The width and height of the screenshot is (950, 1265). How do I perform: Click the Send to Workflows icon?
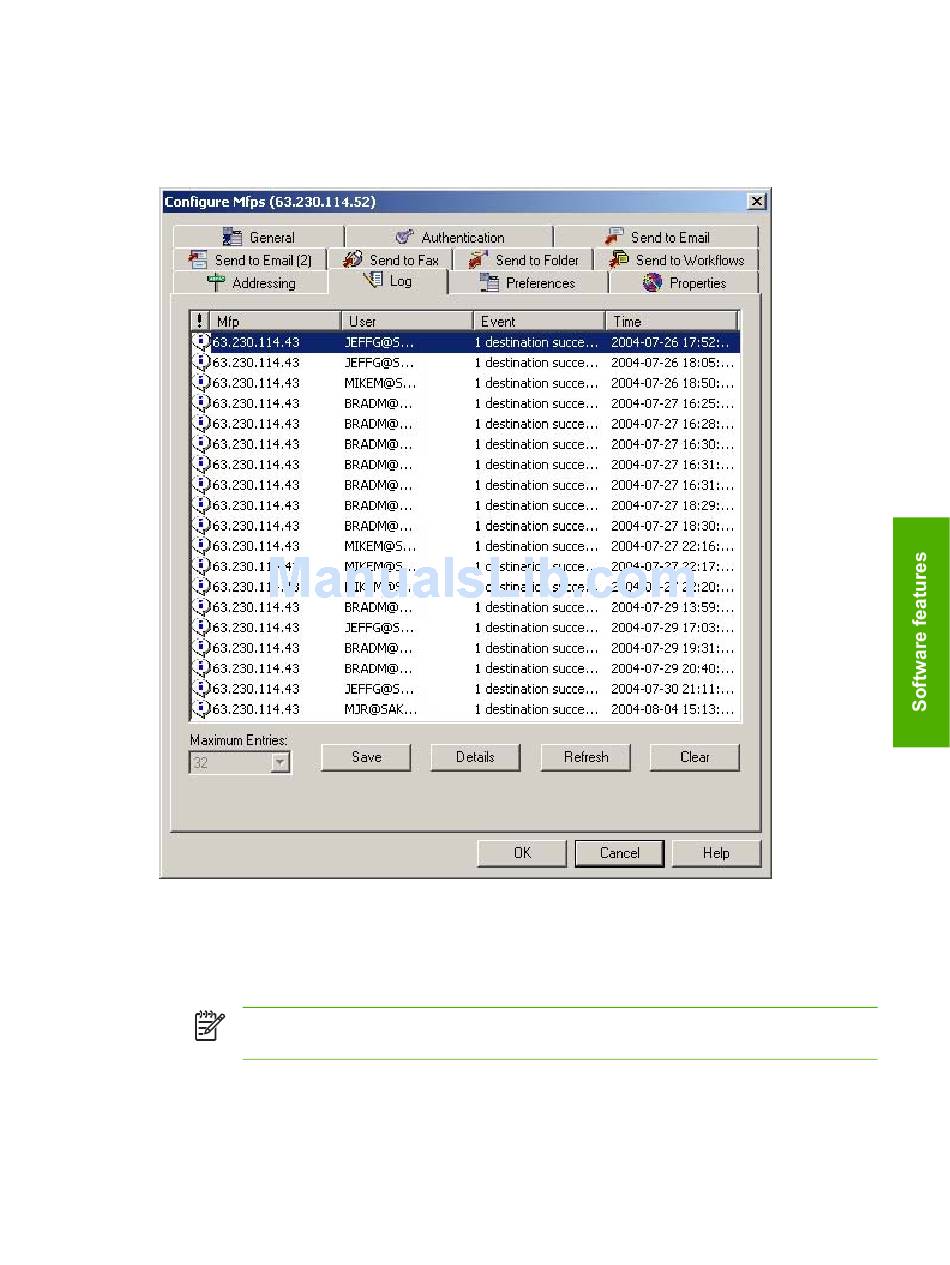619,260
